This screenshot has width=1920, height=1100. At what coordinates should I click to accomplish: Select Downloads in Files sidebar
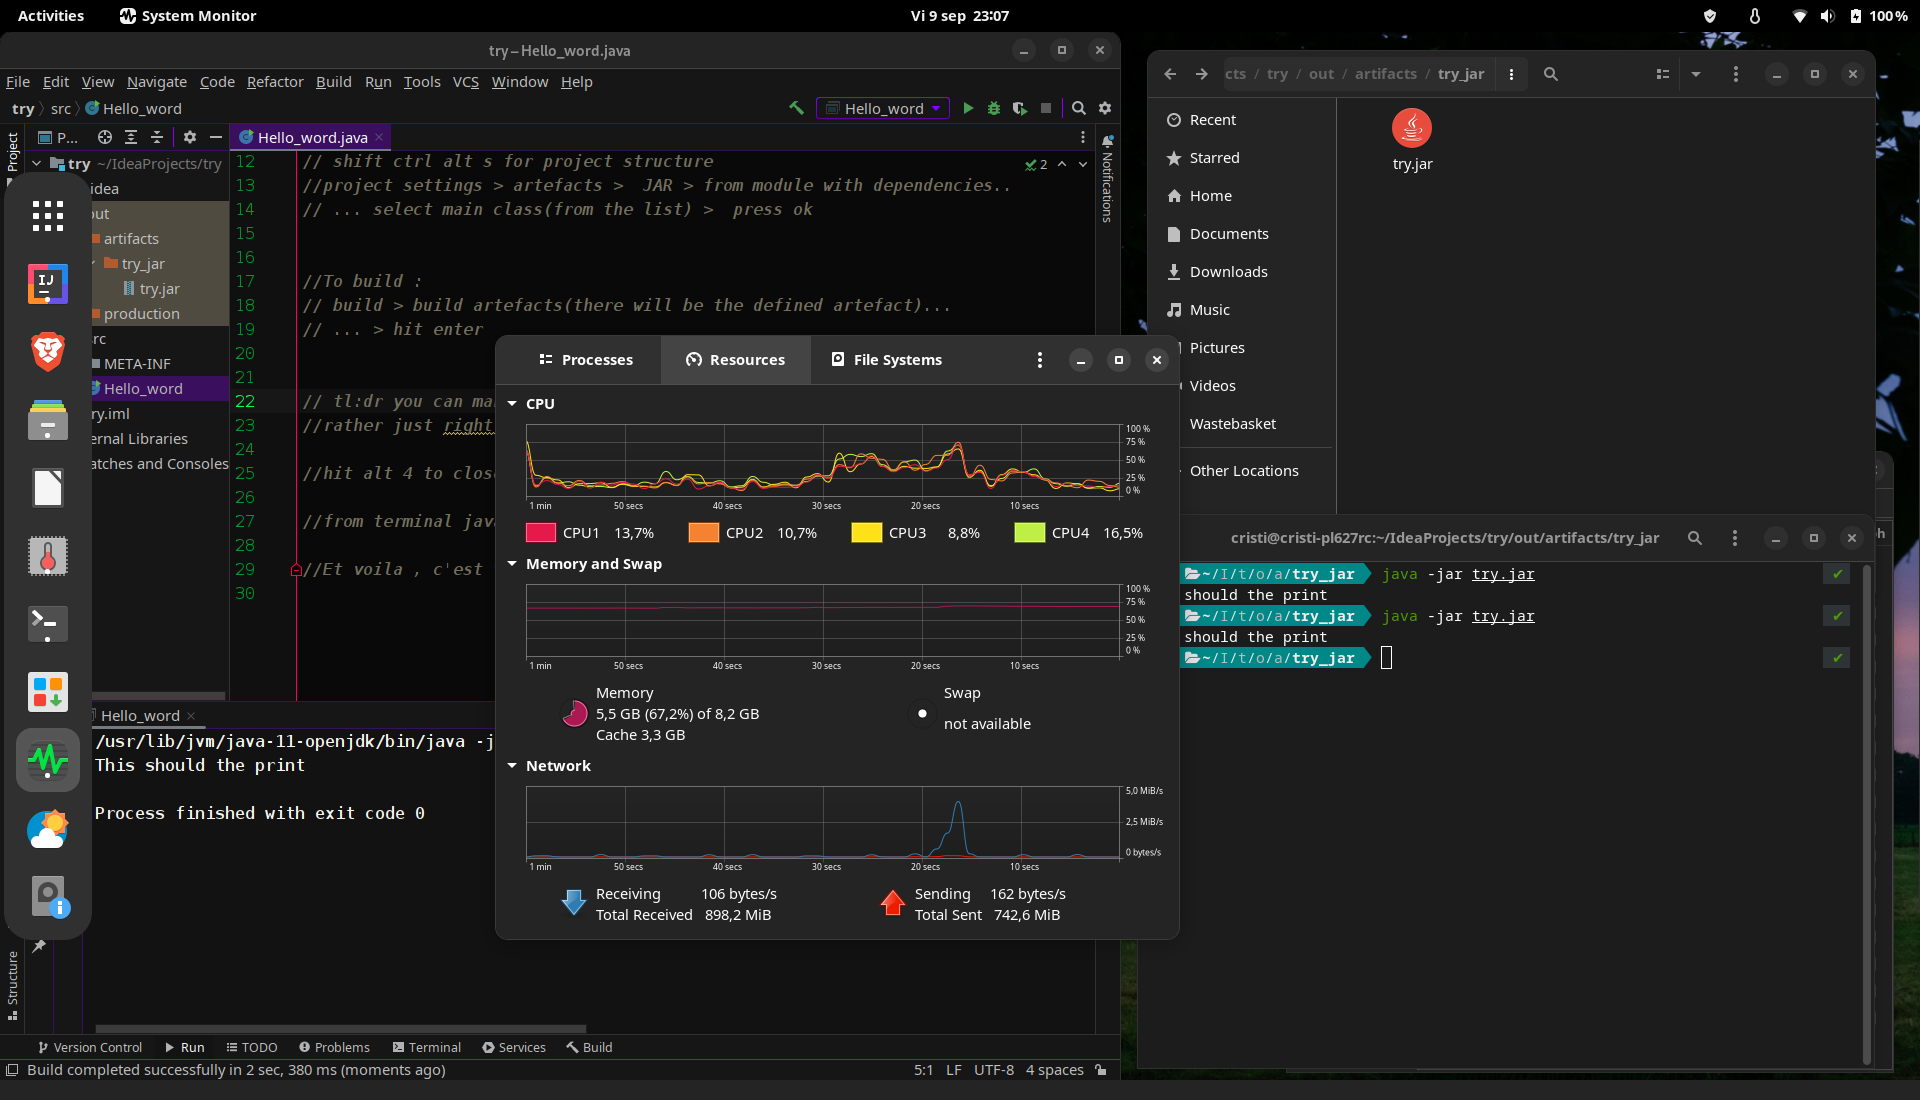click(x=1228, y=272)
